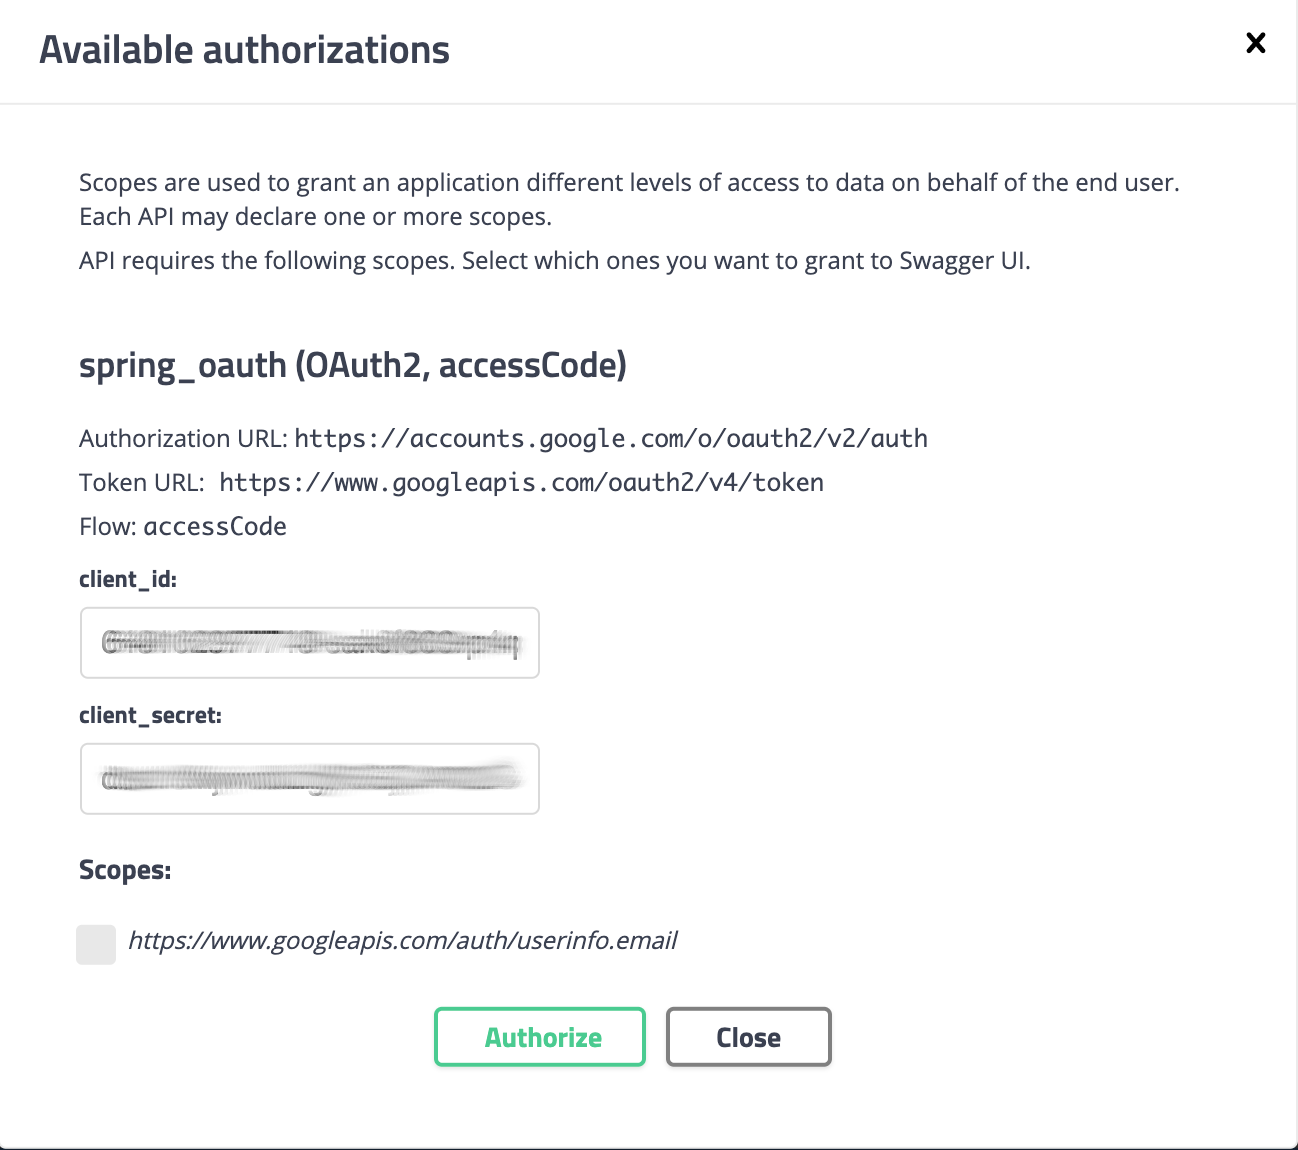
Task: Click the 'Each API may declare' sentence
Action: [x=315, y=217]
